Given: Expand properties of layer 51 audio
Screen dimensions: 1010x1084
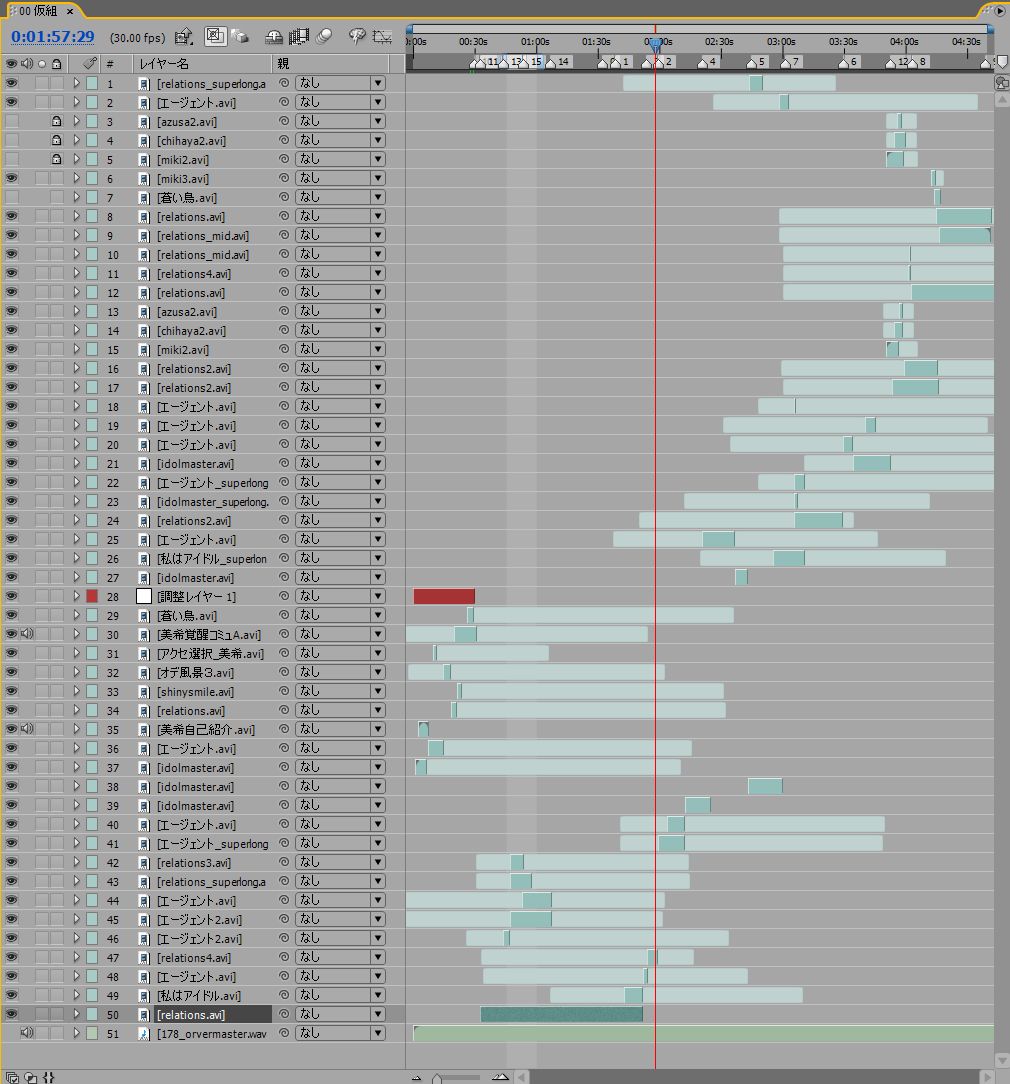Looking at the screenshot, I should [76, 1033].
